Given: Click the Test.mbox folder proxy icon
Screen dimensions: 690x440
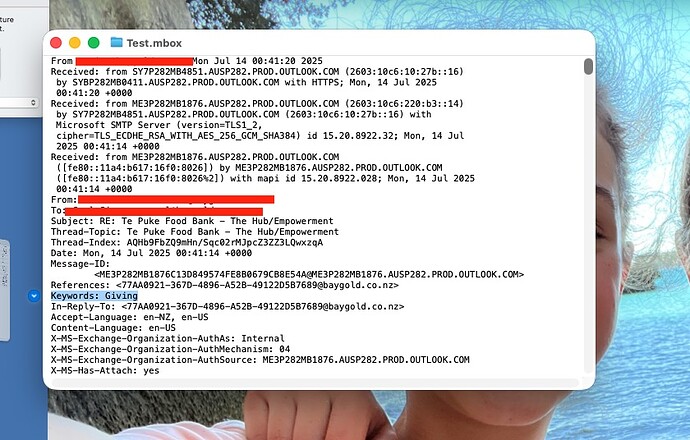Looking at the screenshot, I should coord(116,42).
